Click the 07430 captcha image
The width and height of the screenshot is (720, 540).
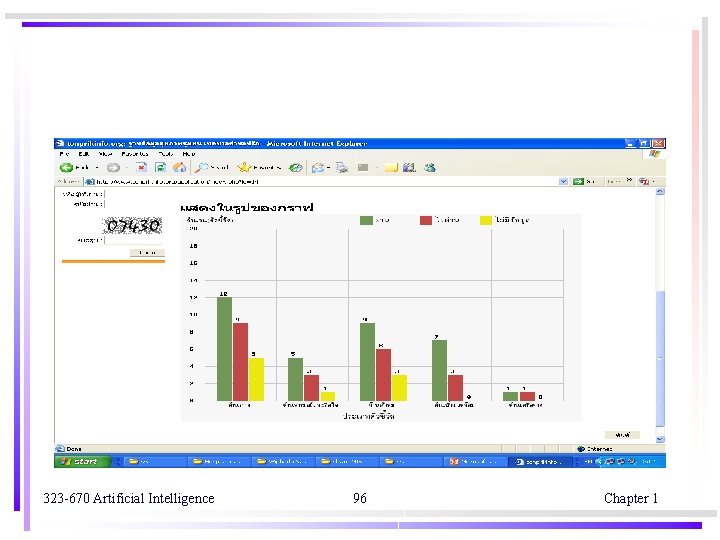tap(133, 225)
